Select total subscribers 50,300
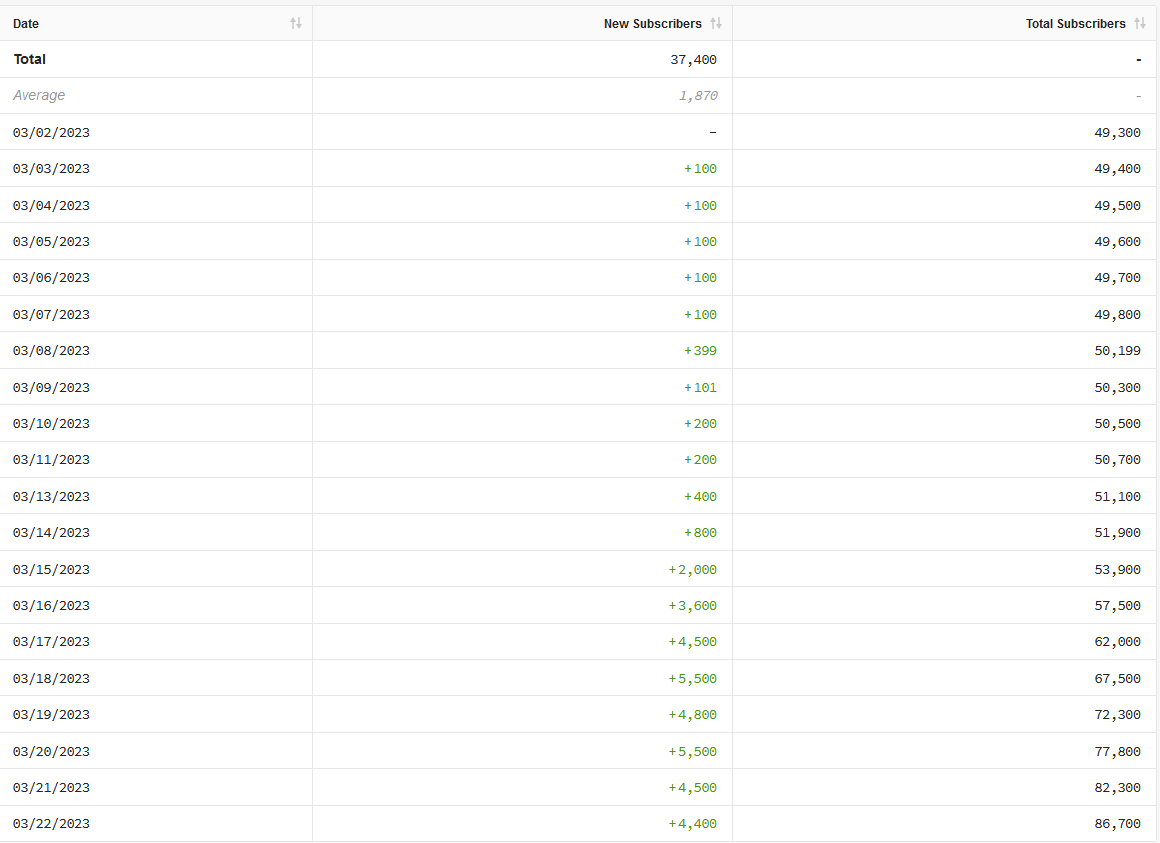 1117,387
